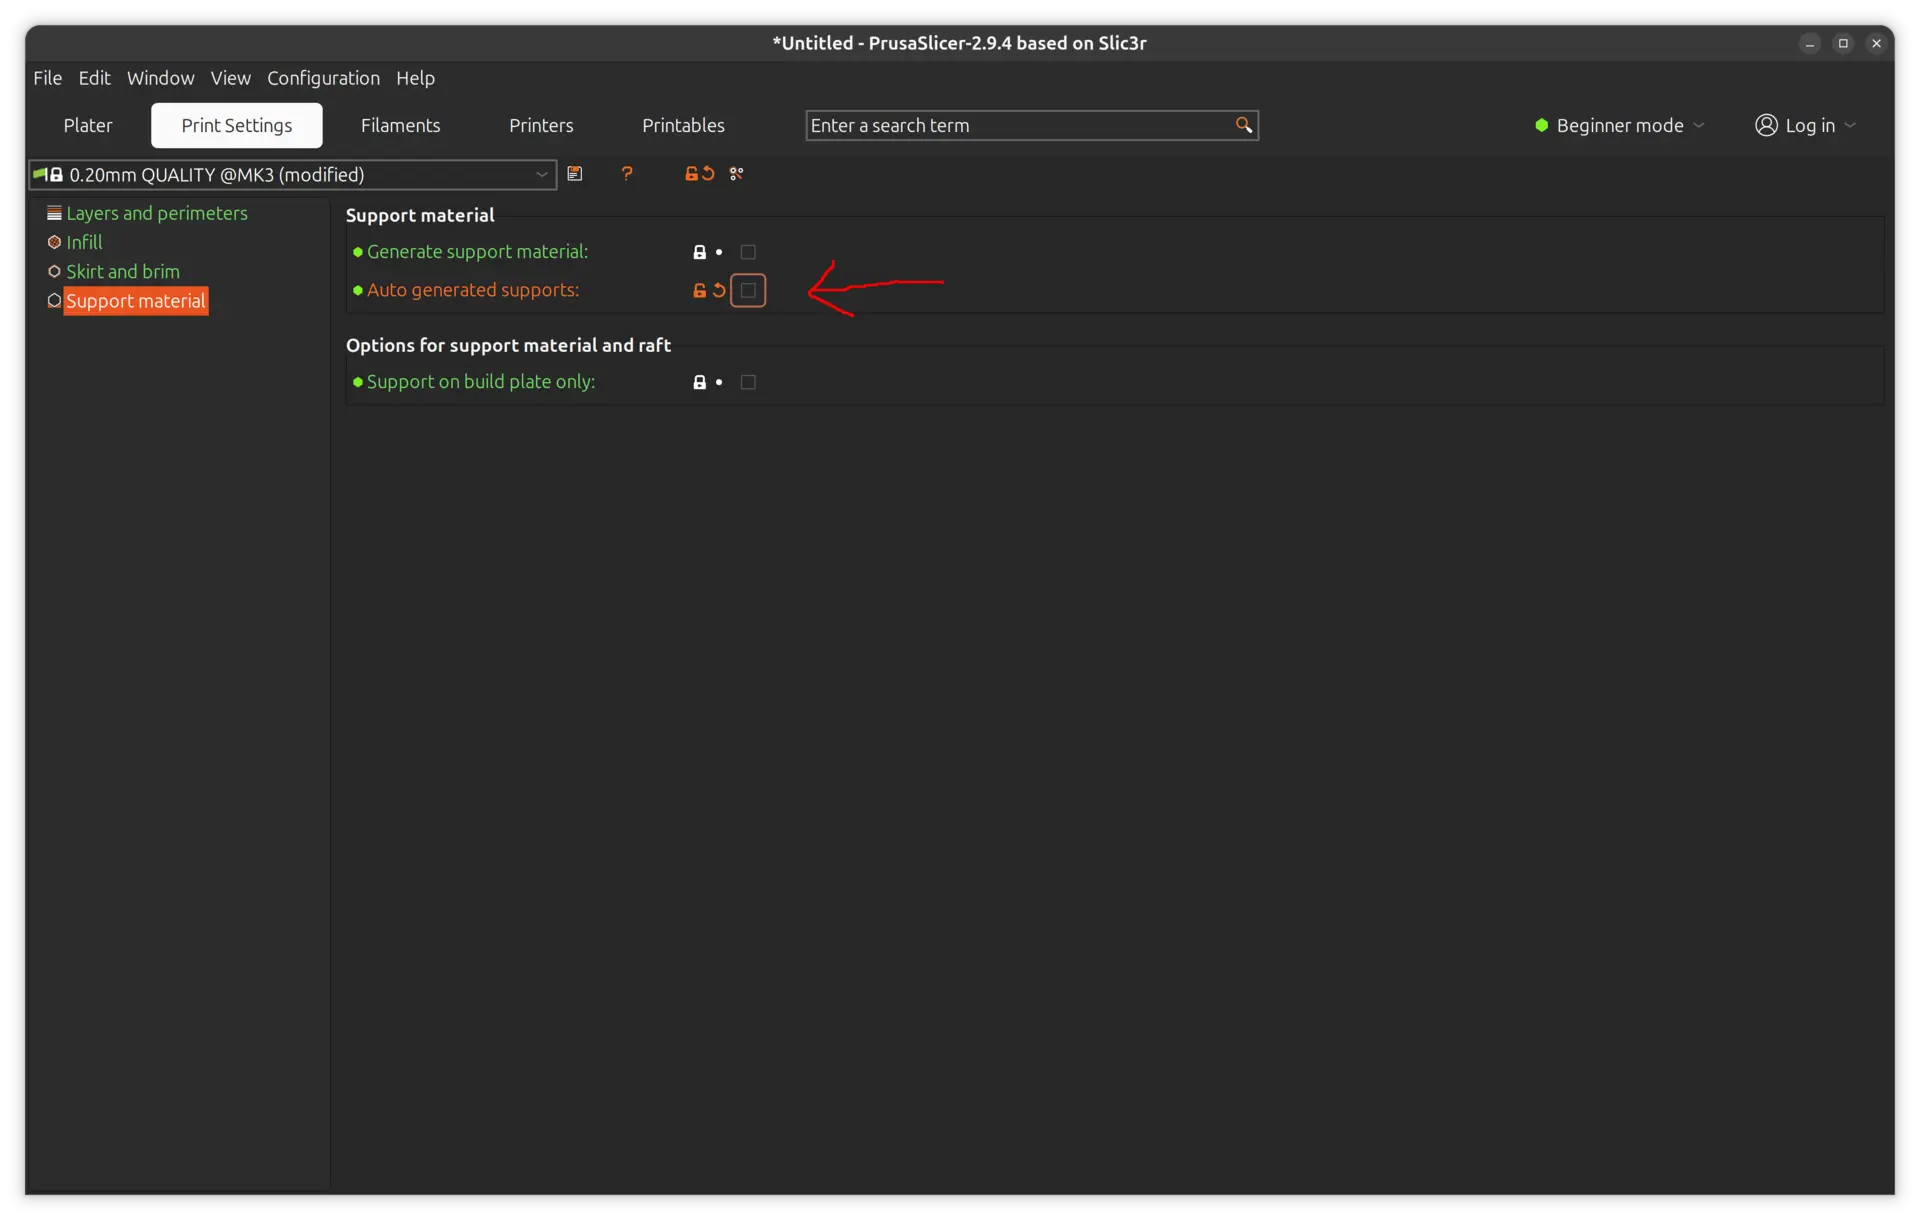Open help for Print Settings page
1920x1220 pixels.
(x=627, y=174)
